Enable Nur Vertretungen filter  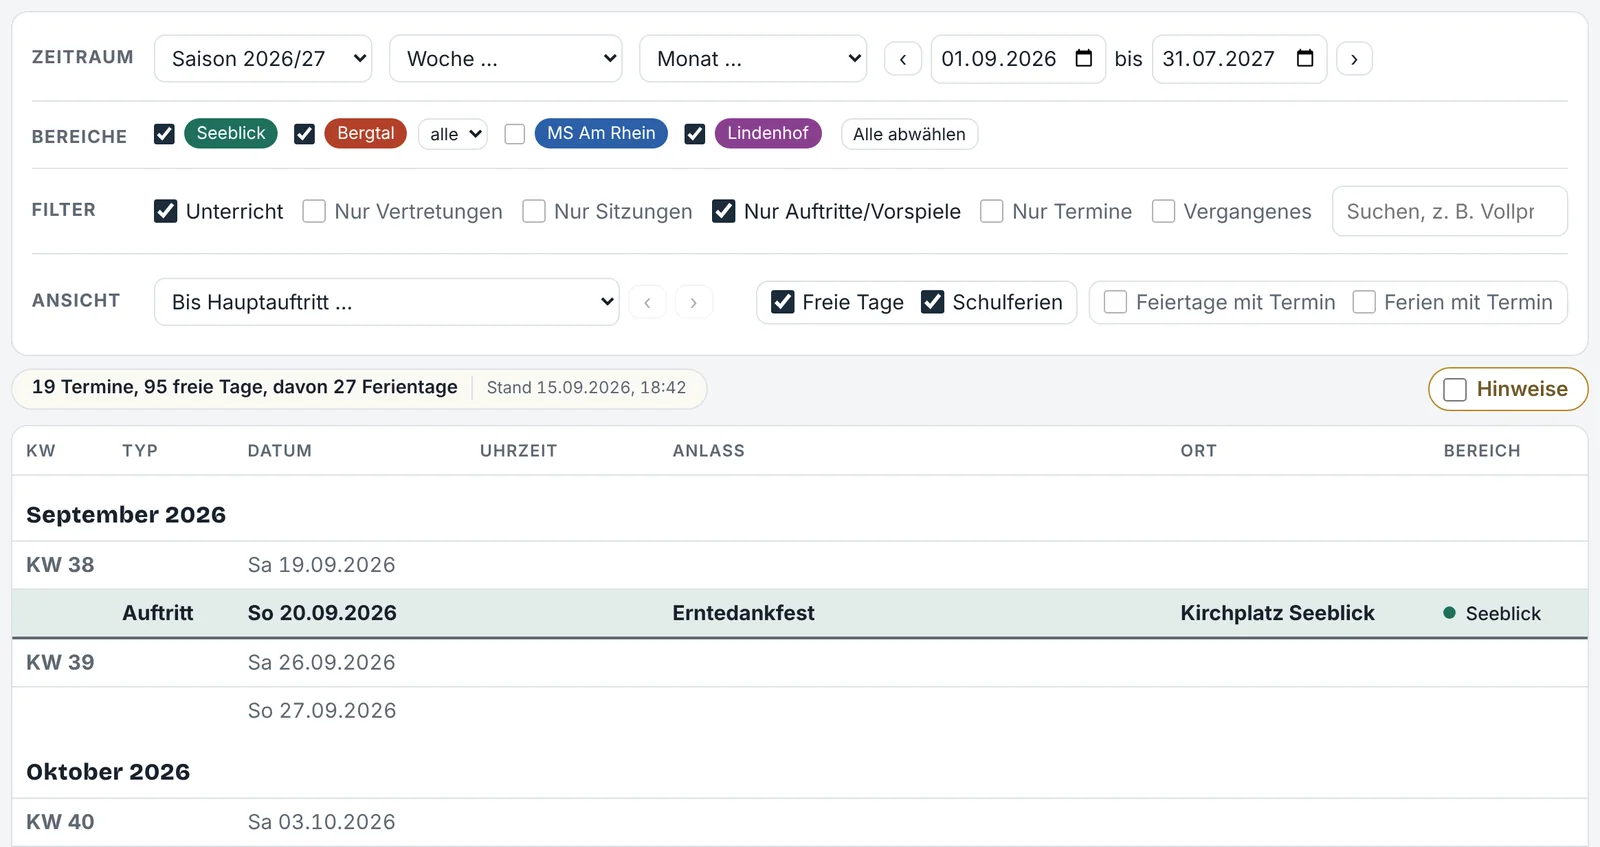[x=314, y=211]
